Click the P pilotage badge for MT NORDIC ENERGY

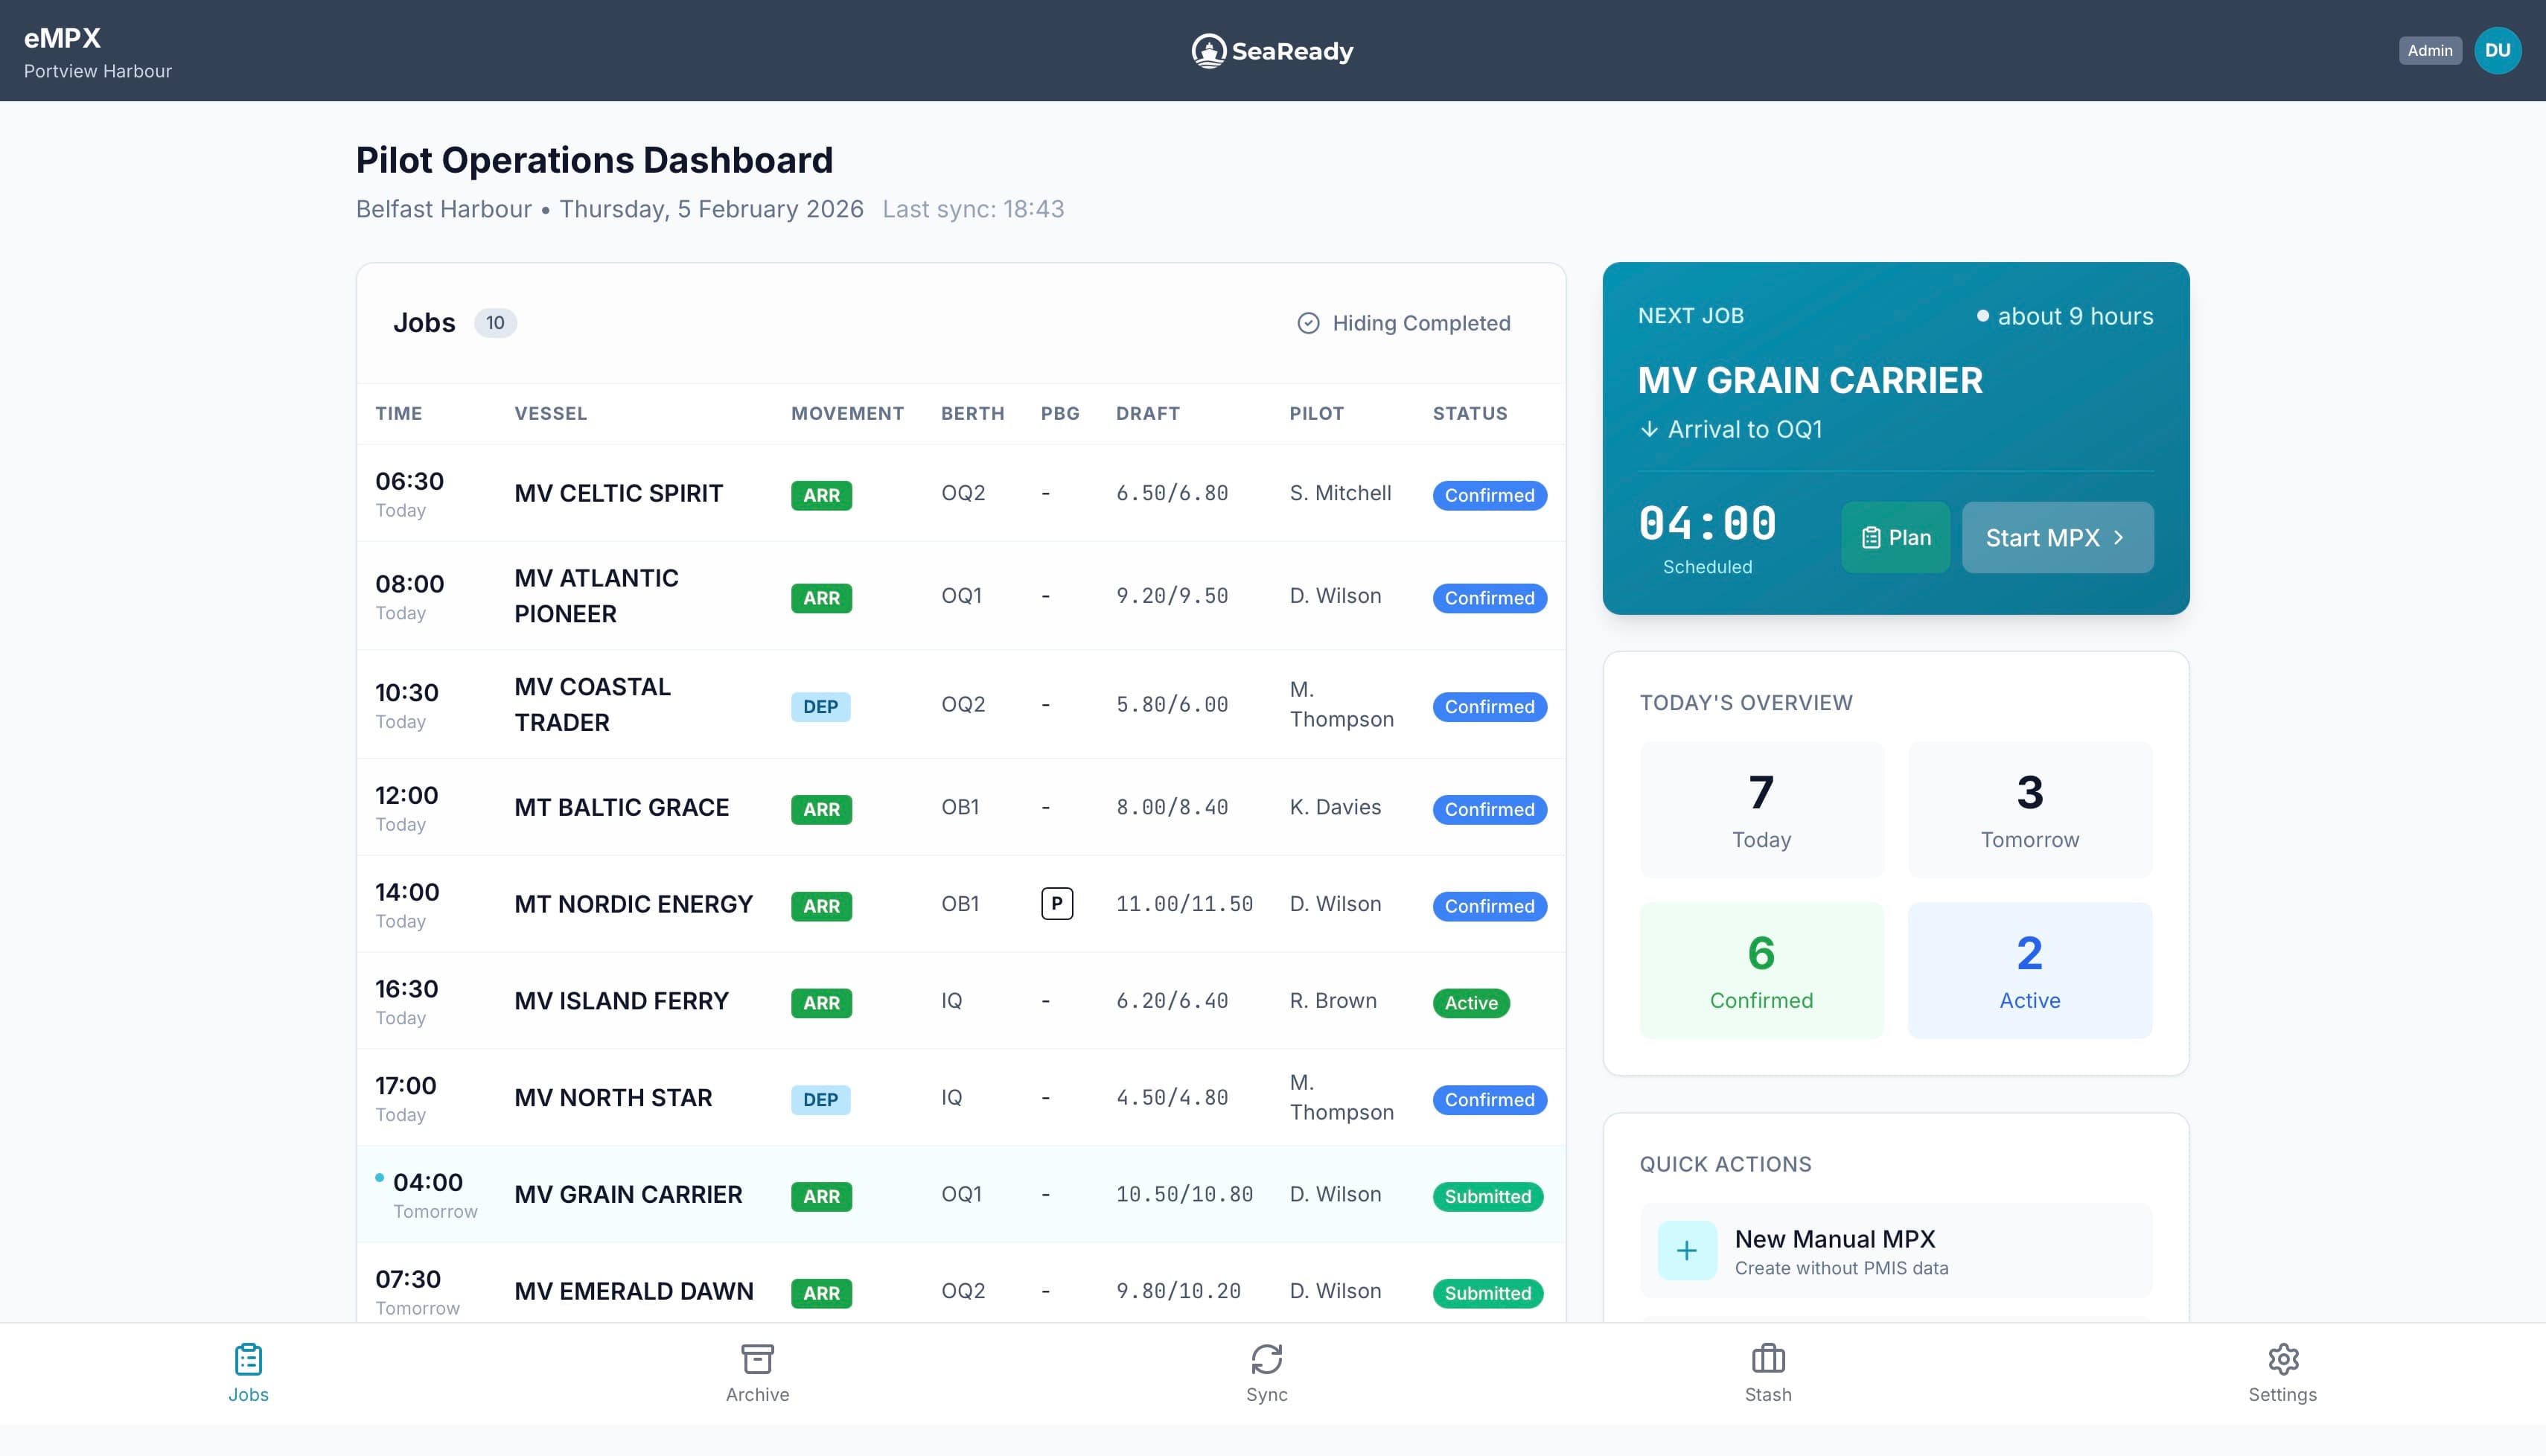1058,903
